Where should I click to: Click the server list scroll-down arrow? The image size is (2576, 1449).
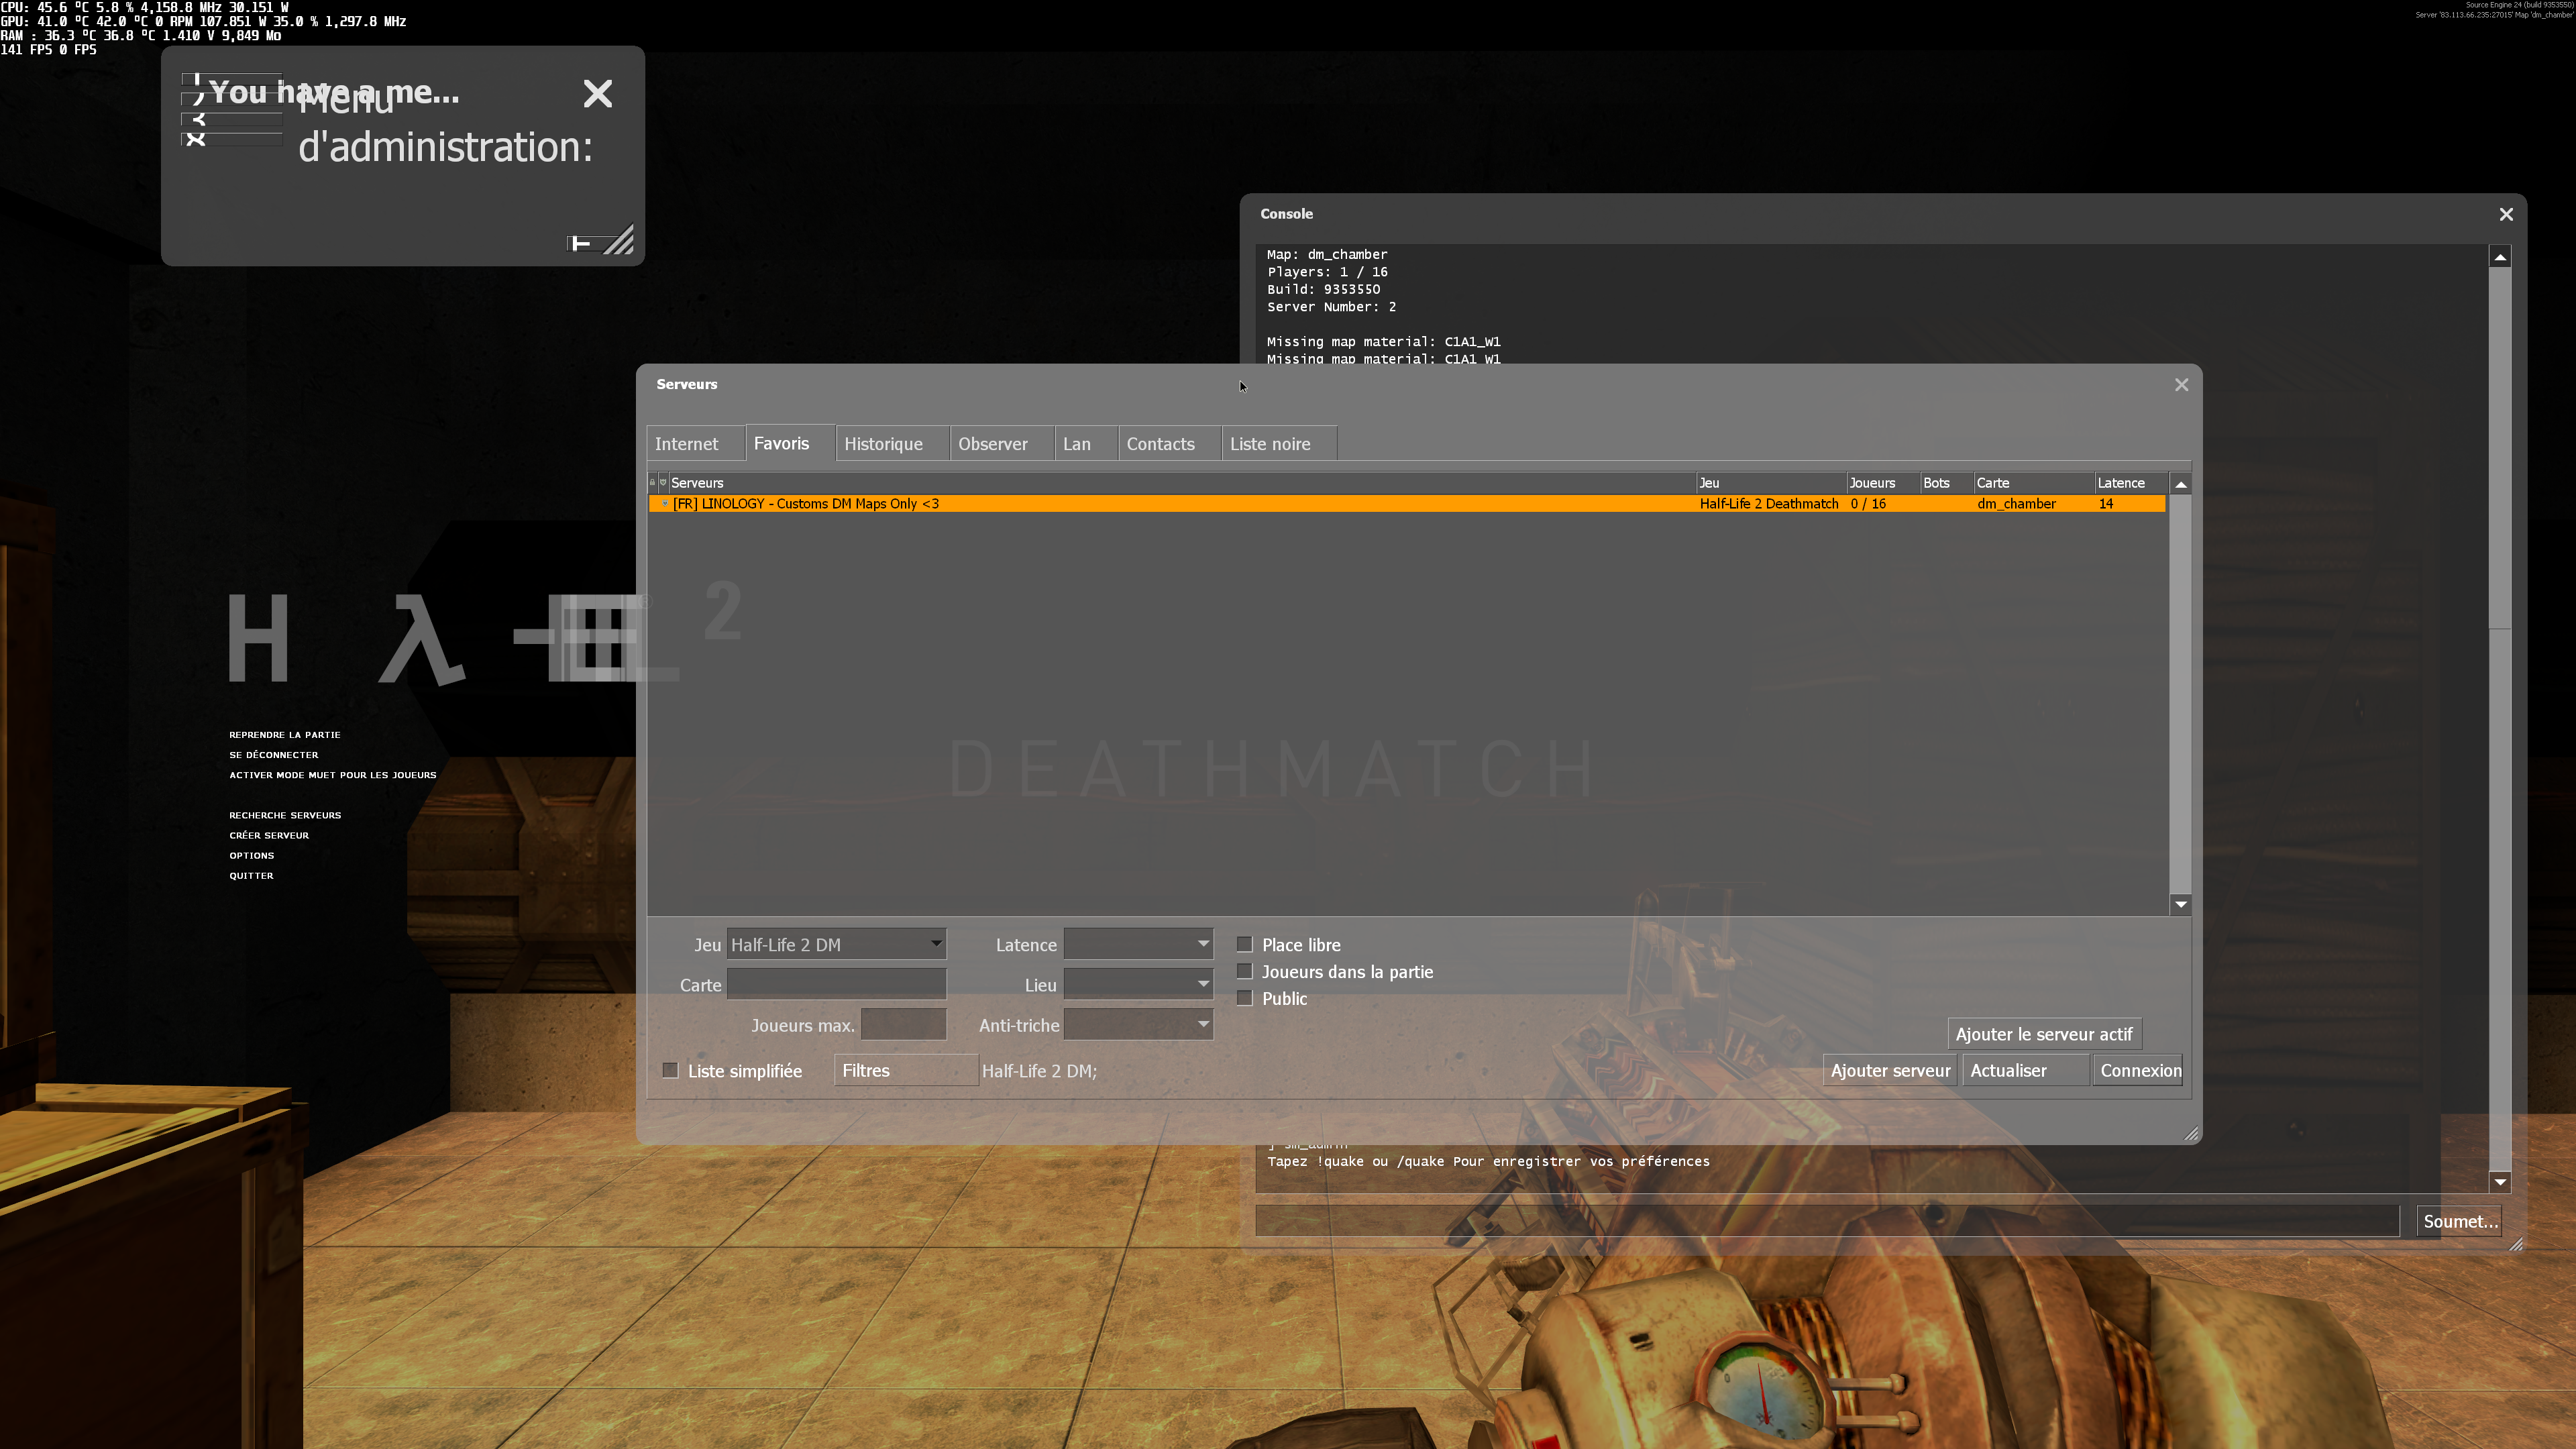pos(2181,905)
